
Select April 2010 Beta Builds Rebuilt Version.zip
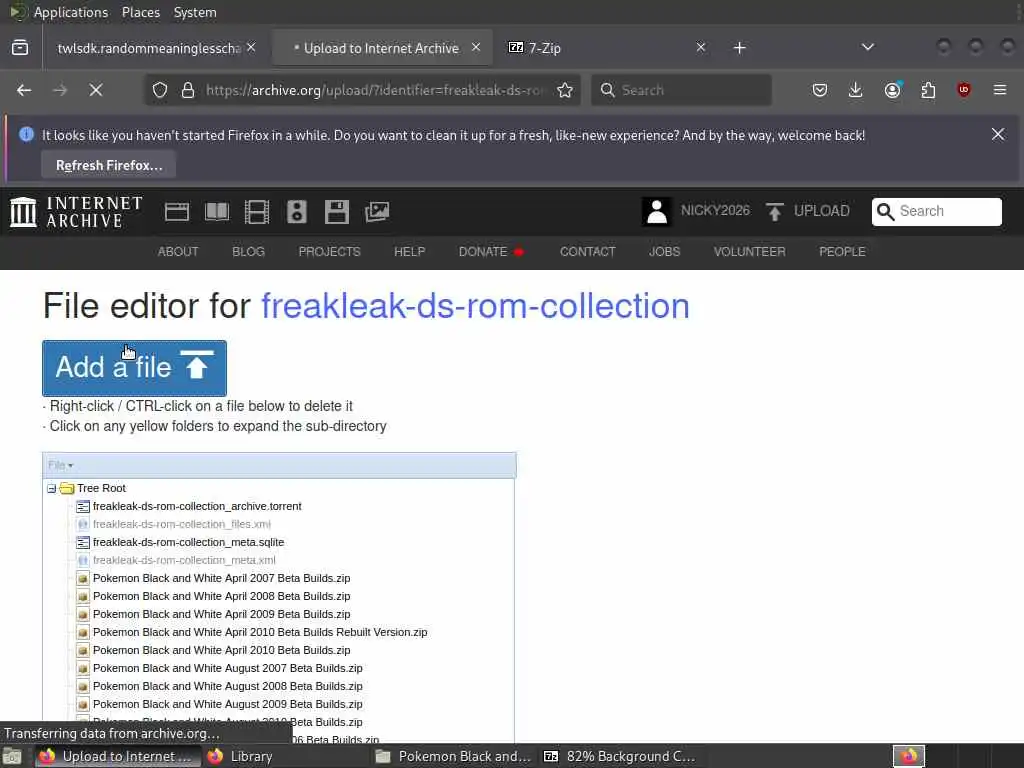[260, 632]
